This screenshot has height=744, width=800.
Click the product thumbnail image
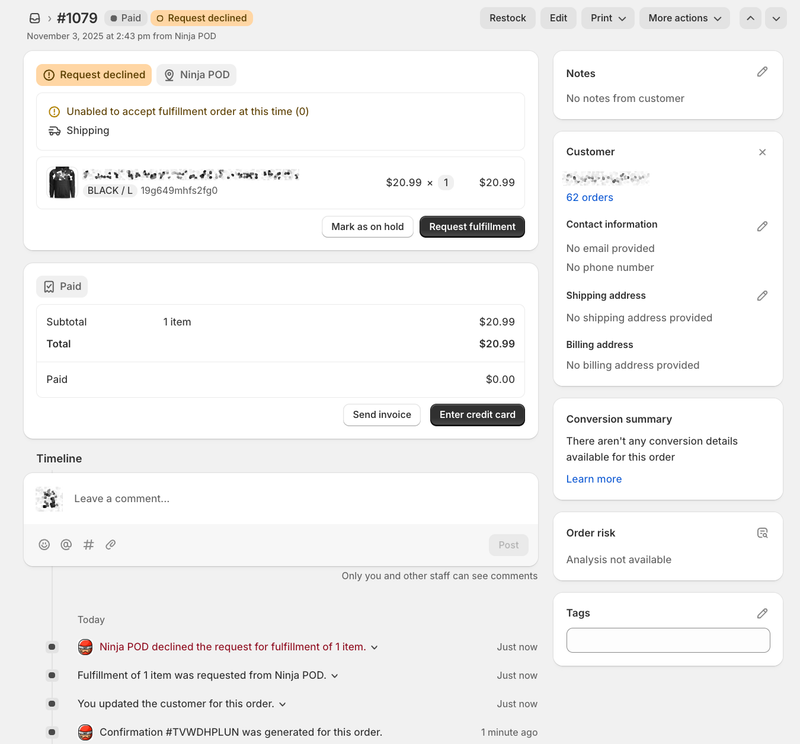tap(62, 183)
